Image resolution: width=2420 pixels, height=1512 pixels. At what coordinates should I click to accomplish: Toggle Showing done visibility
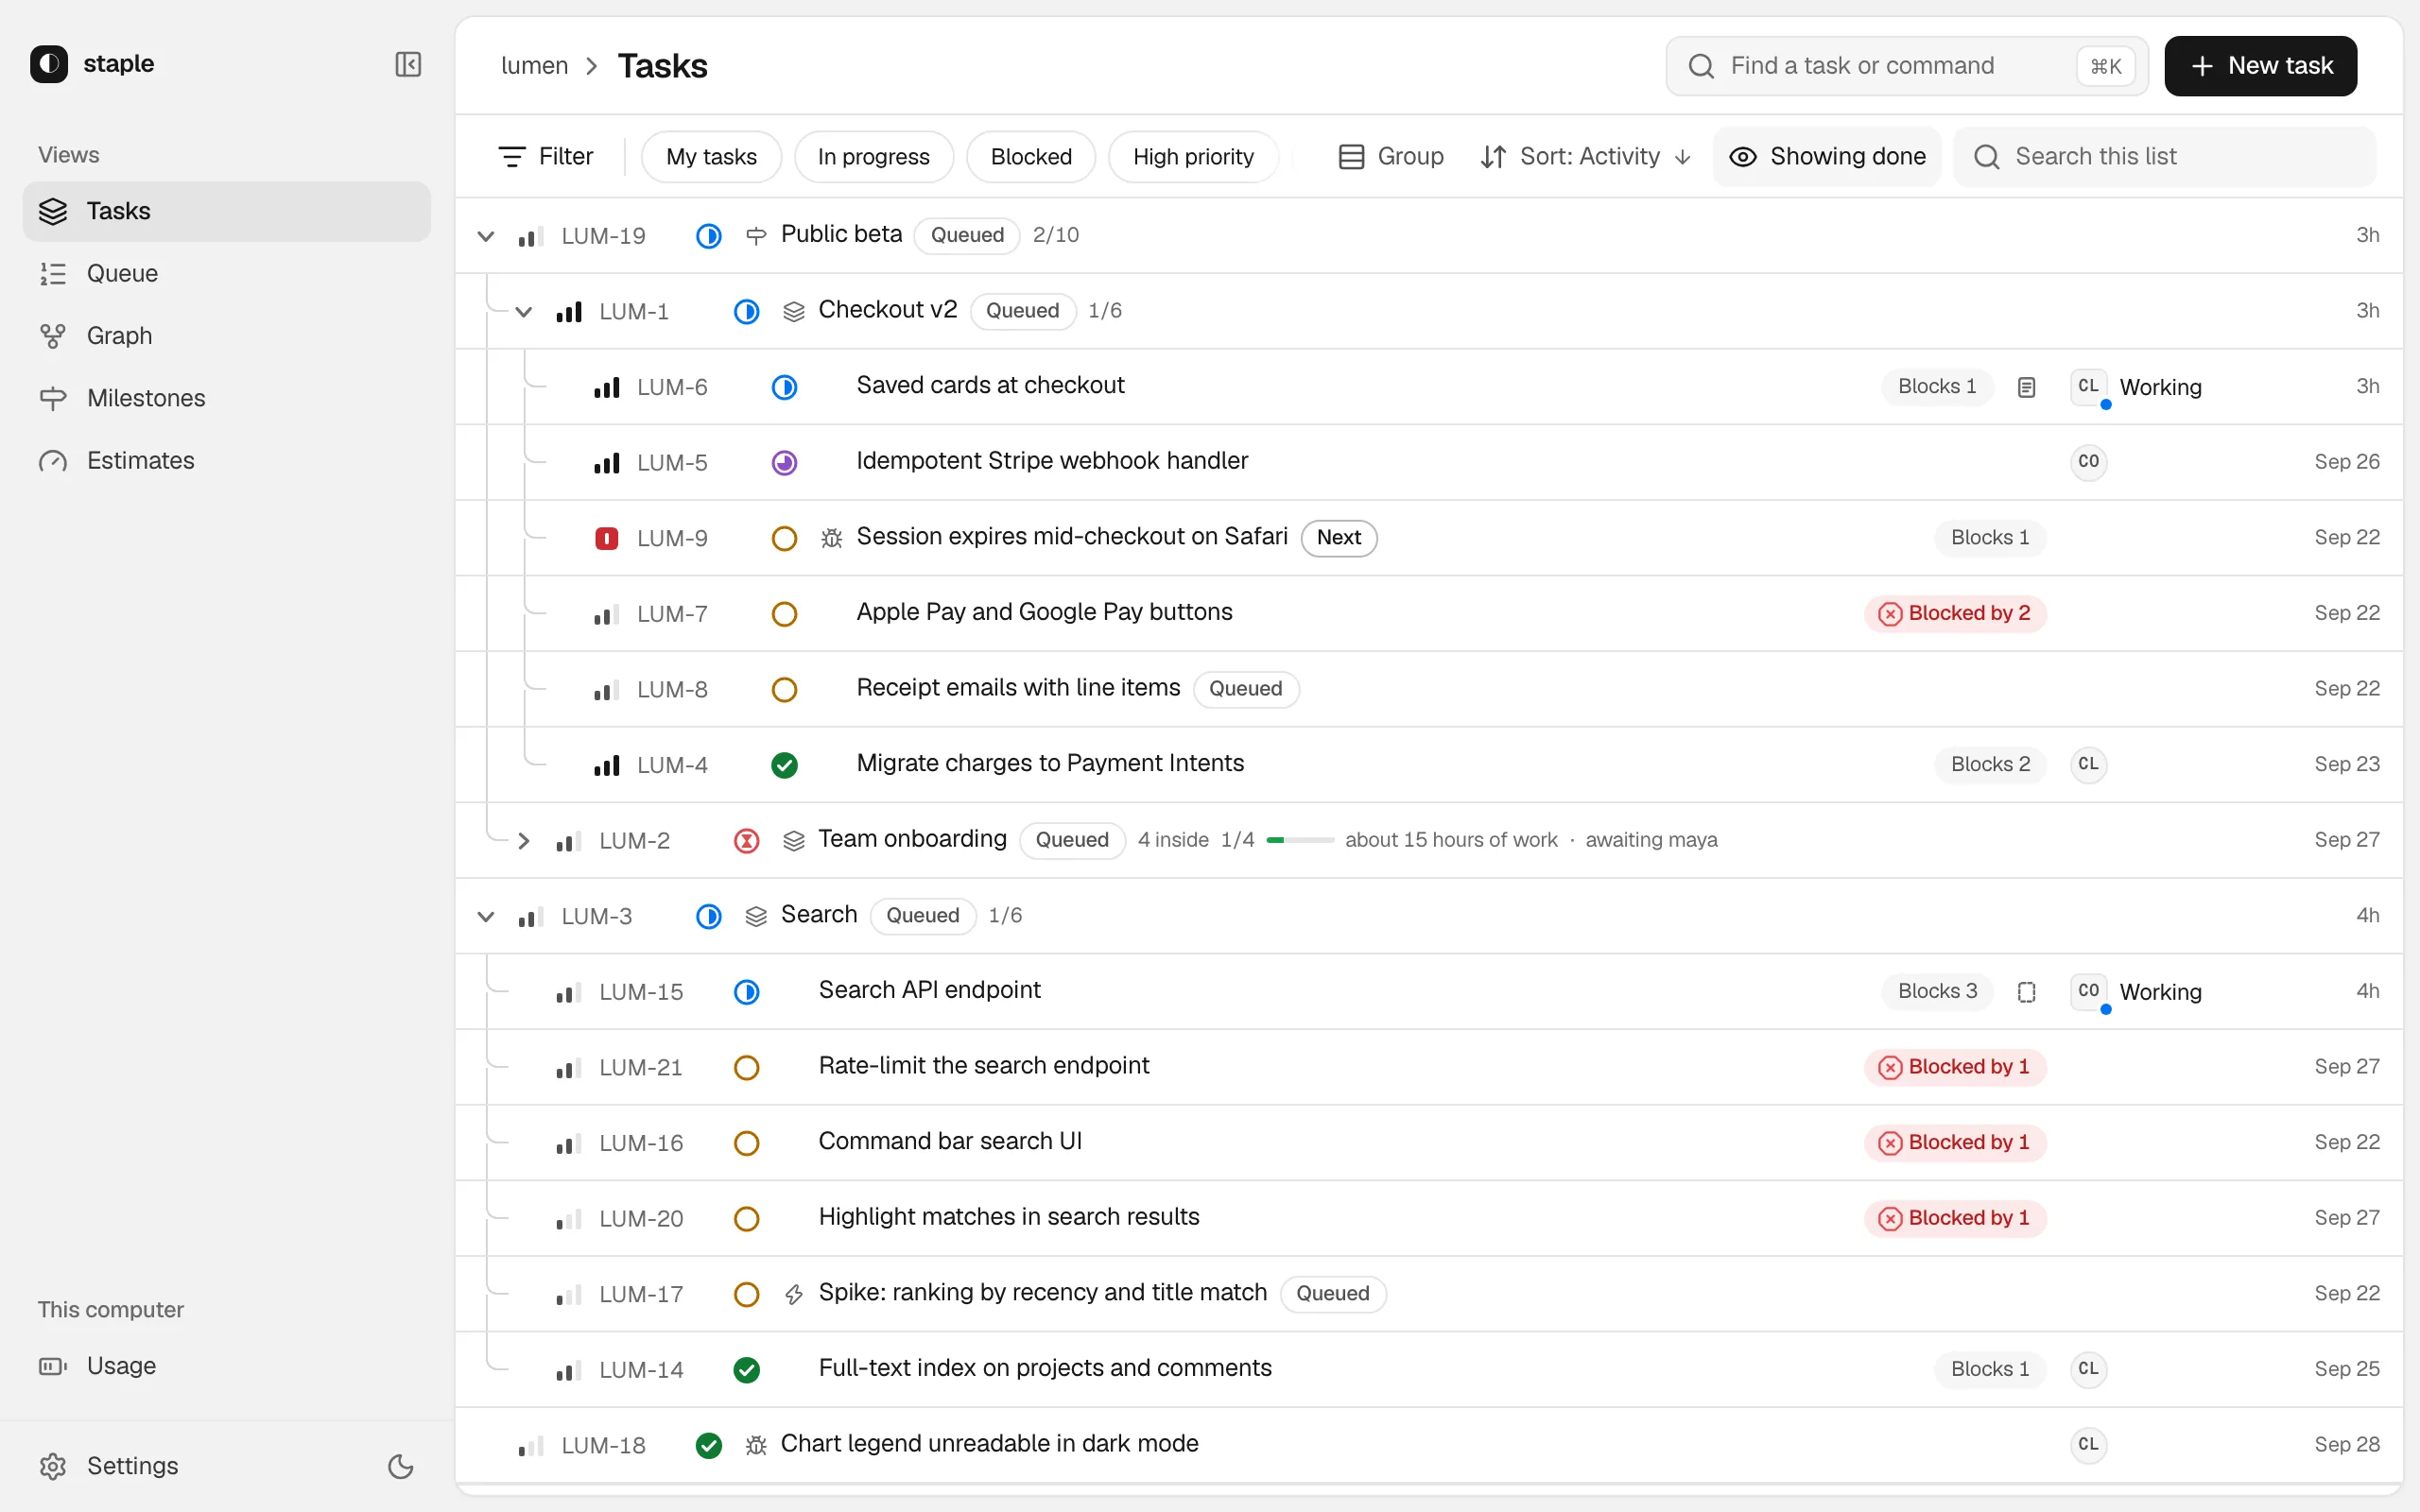pos(1827,157)
